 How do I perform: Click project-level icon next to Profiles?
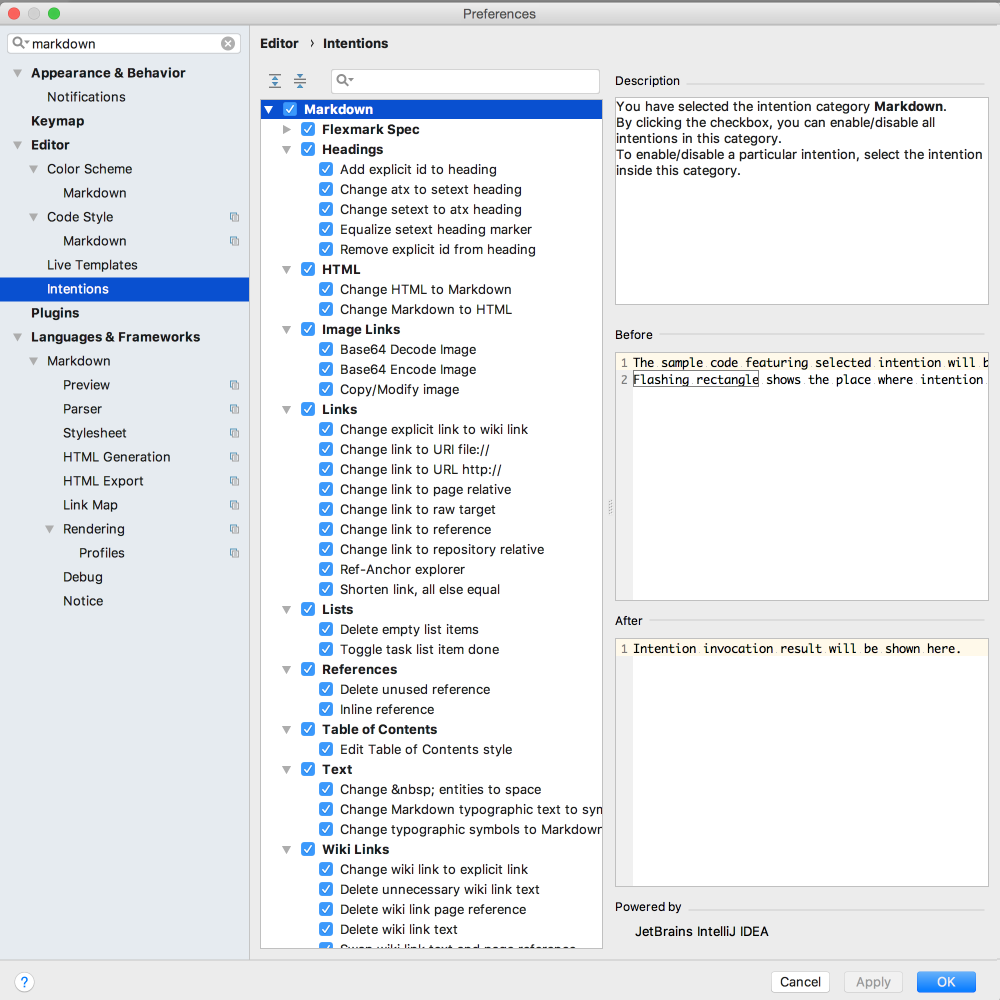coord(235,553)
